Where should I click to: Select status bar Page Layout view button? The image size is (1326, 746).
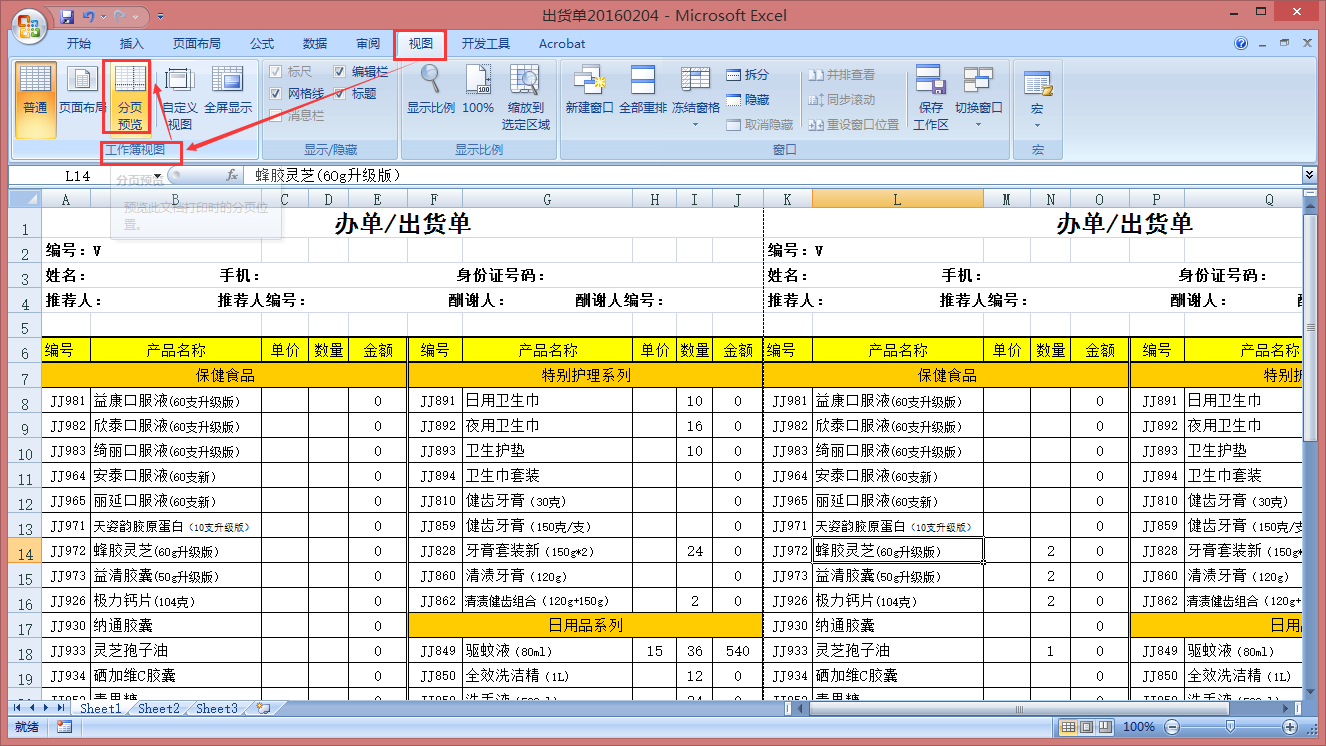[1085, 727]
